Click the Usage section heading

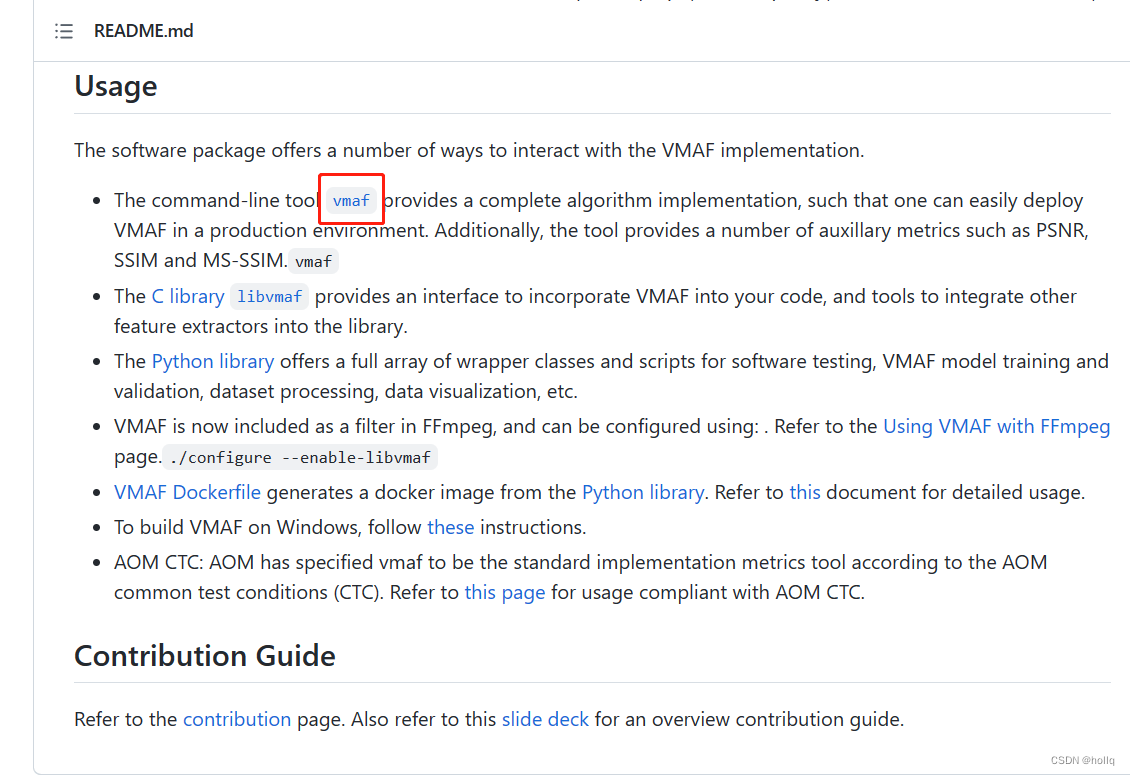pyautogui.click(x=115, y=87)
